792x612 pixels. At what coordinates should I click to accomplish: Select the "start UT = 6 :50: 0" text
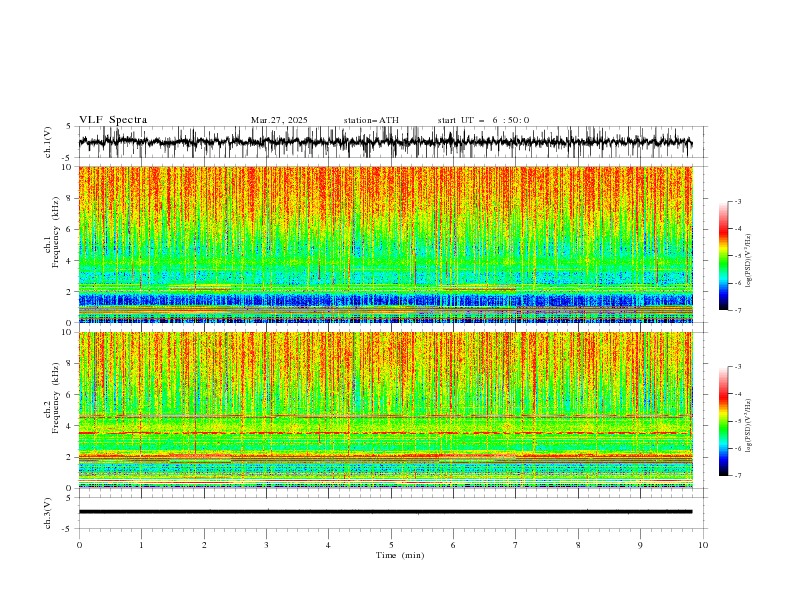coord(483,120)
